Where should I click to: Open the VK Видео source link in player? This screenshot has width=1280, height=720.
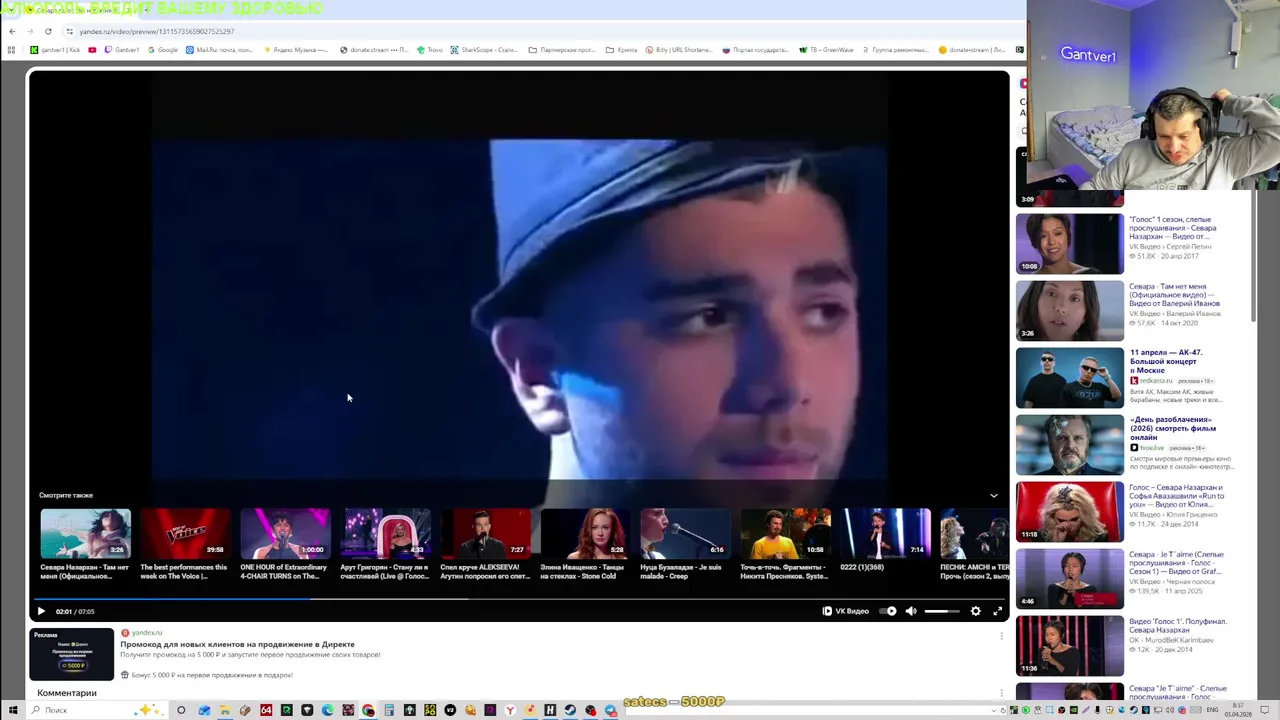846,611
